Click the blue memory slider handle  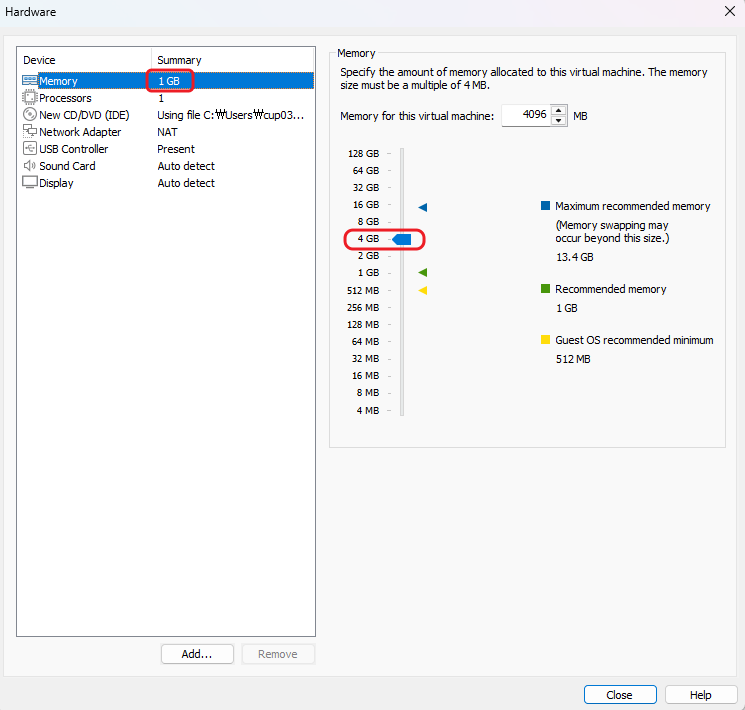click(402, 240)
